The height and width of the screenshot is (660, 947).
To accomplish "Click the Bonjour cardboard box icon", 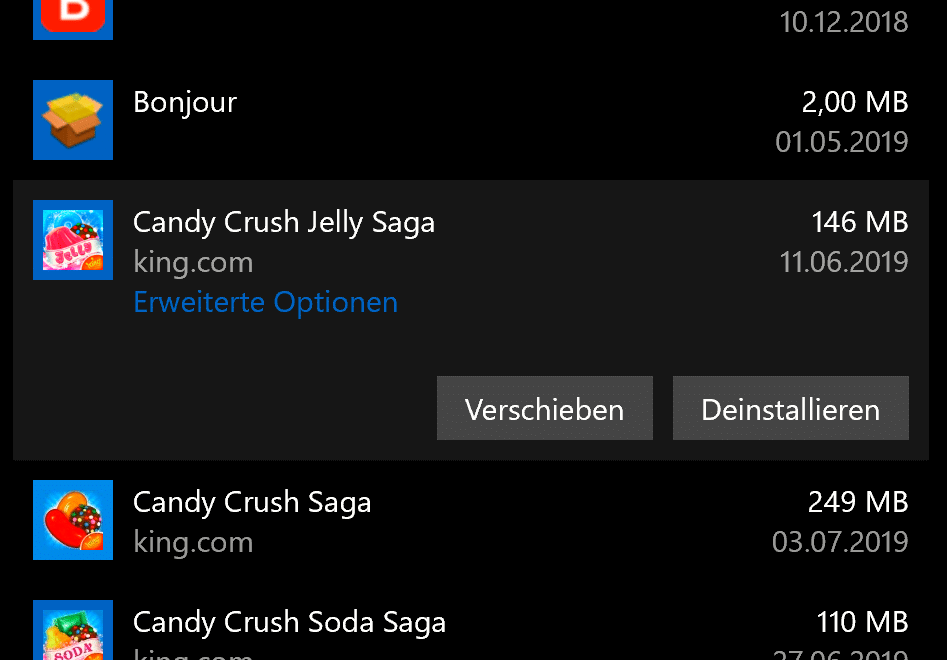I will [73, 120].
